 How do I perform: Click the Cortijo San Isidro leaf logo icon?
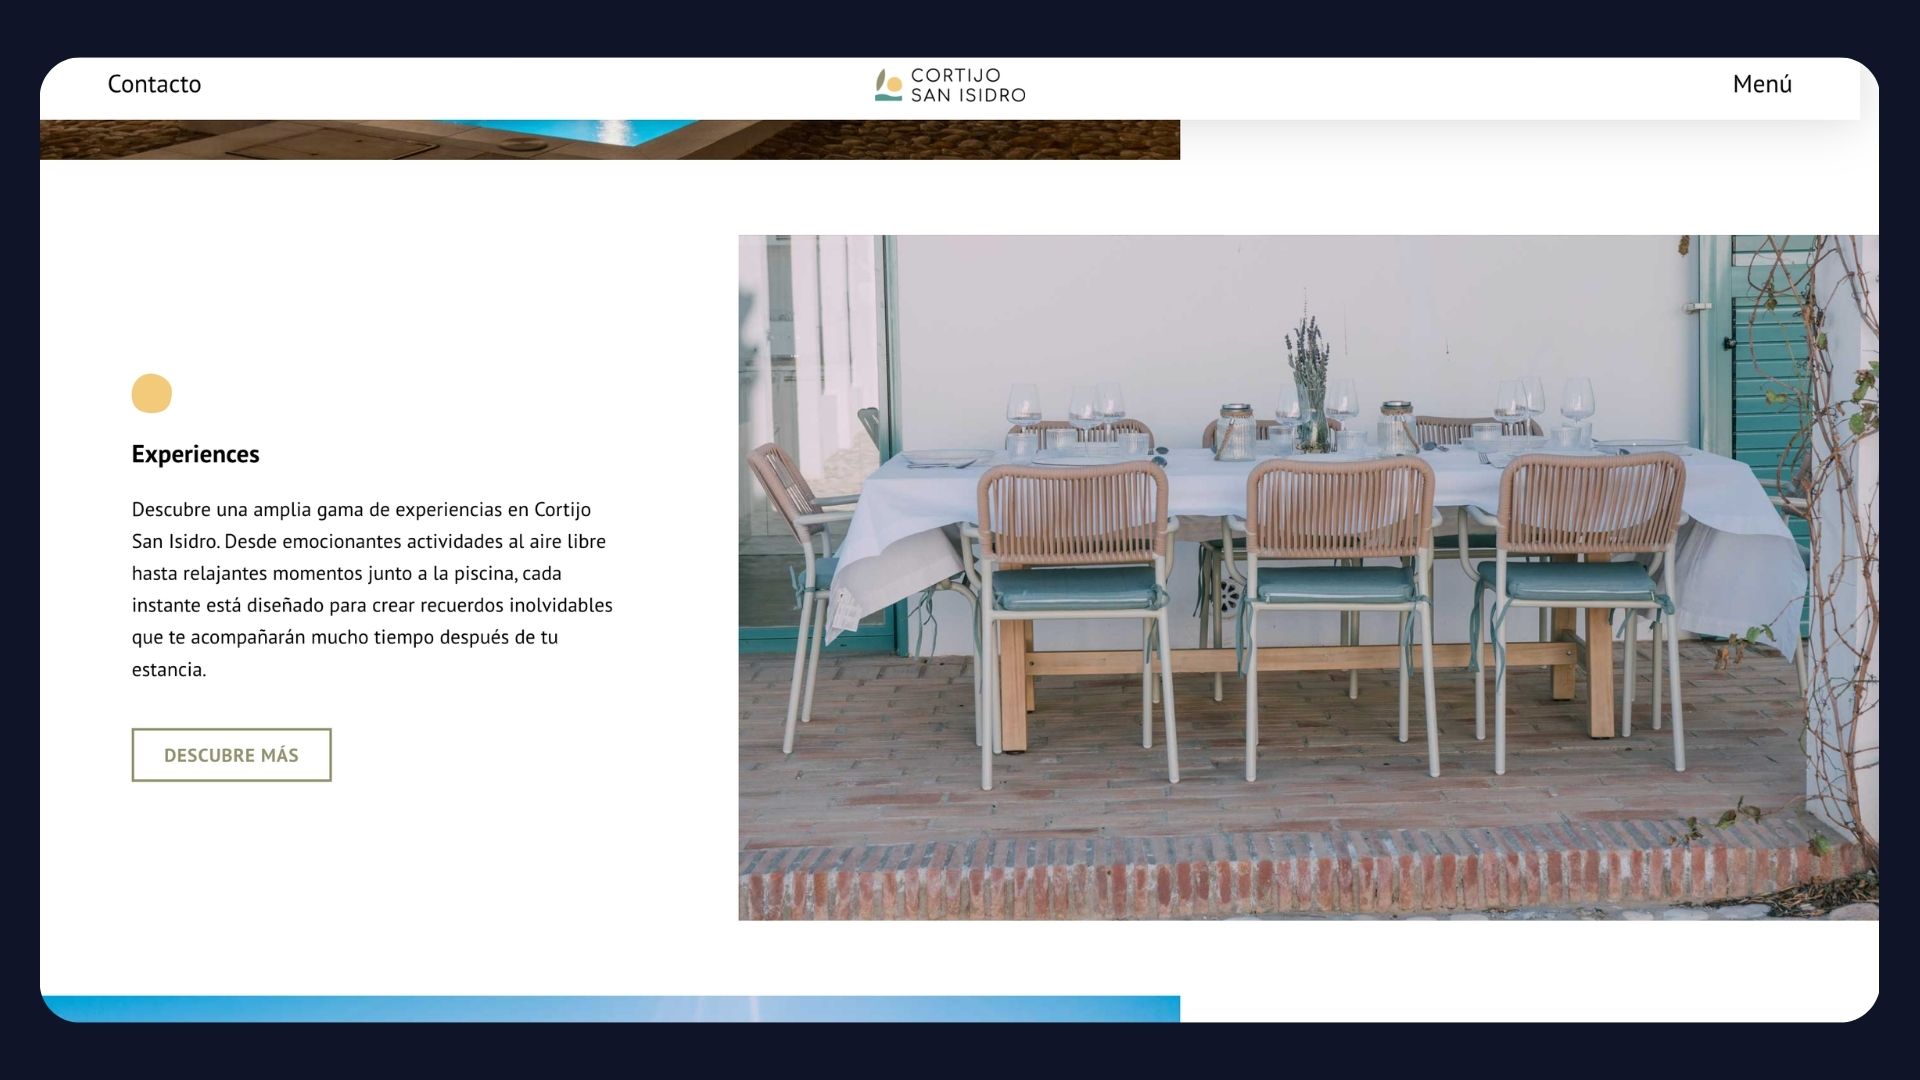click(x=887, y=85)
